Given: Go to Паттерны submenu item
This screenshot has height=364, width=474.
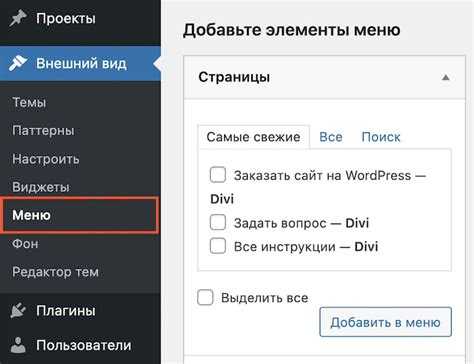Looking at the screenshot, I should point(43,130).
